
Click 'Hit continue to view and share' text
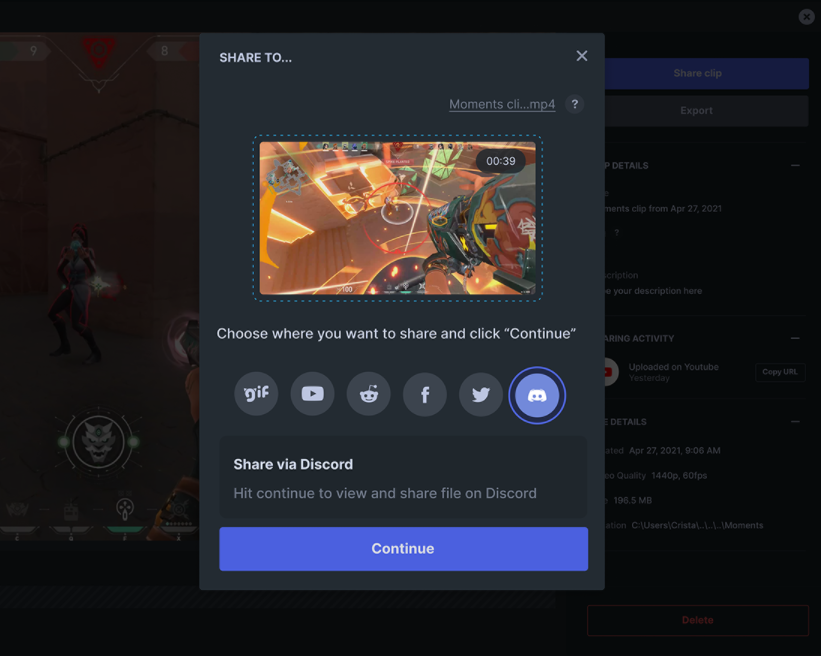(x=385, y=493)
